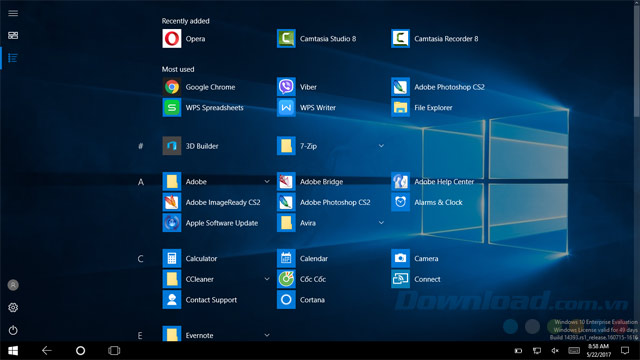Image resolution: width=640 pixels, height=360 pixels.
Task: Launch WPS Writer icon
Action: click(x=286, y=108)
